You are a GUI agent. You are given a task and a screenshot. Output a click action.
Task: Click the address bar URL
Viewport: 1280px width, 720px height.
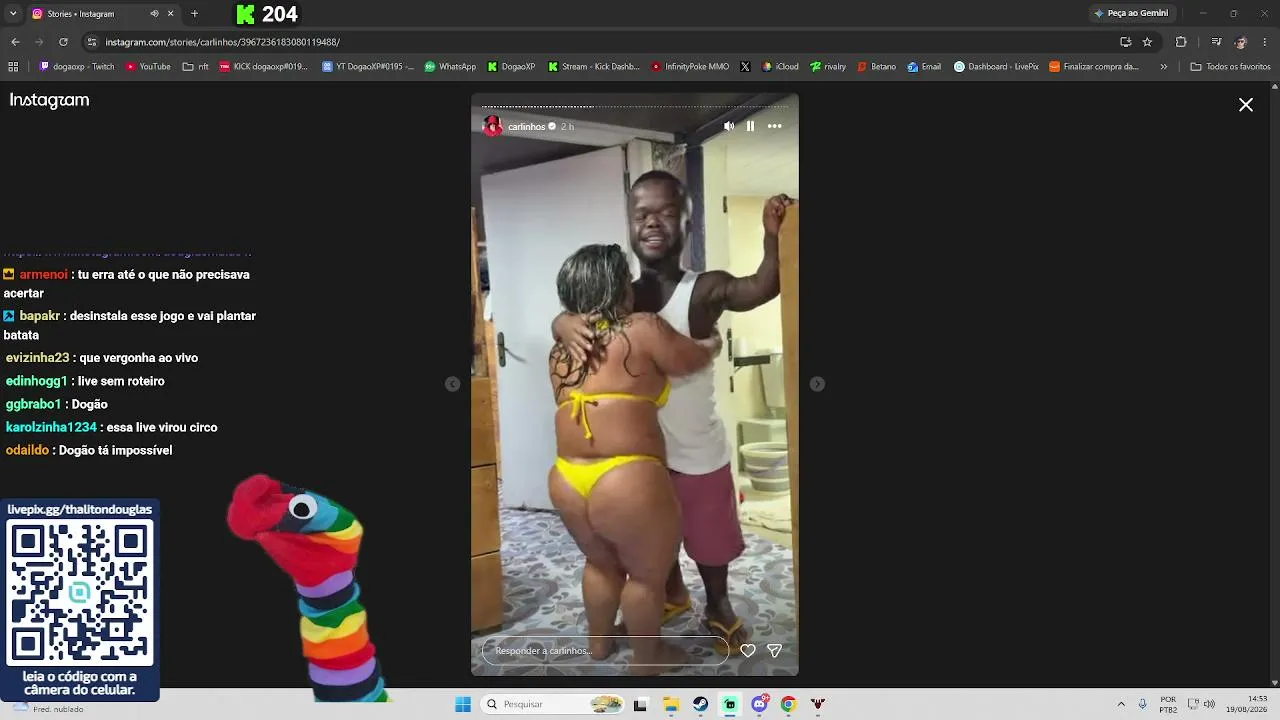(223, 42)
